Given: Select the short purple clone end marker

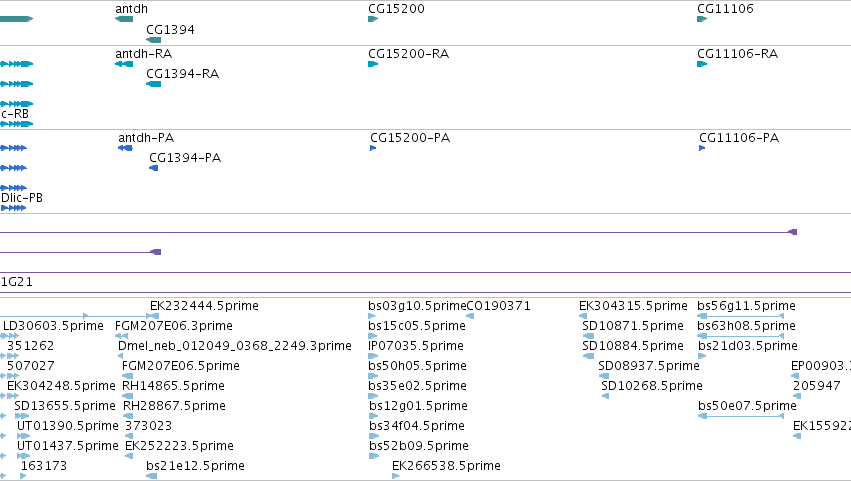Looking at the screenshot, I should coord(156,252).
